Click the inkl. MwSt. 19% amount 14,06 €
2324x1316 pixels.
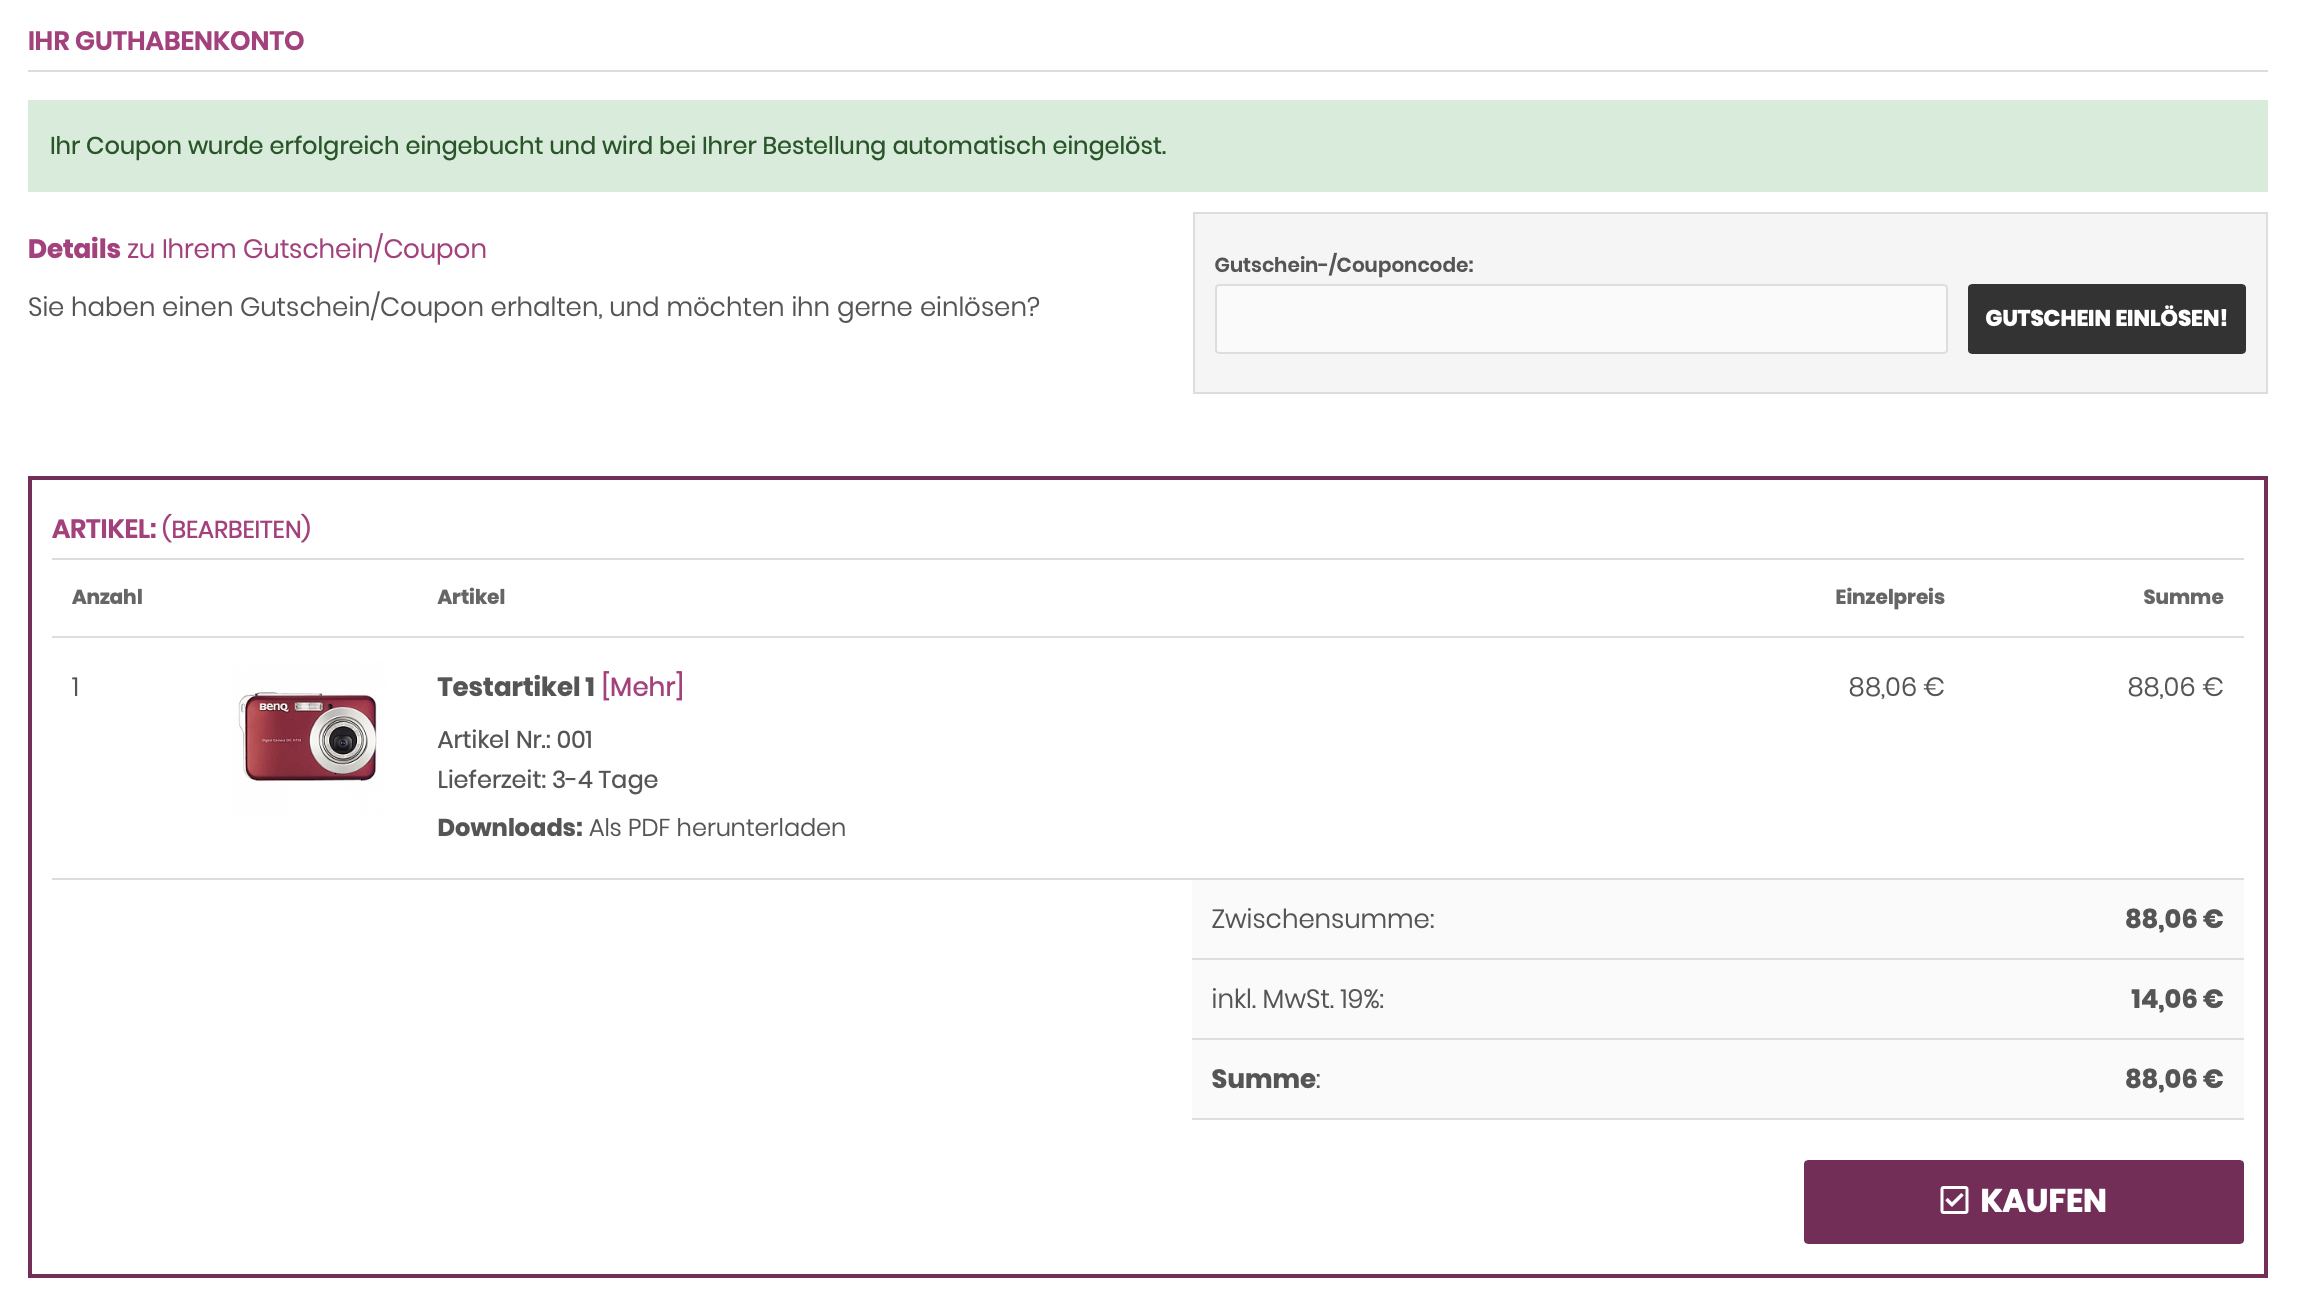[2176, 999]
